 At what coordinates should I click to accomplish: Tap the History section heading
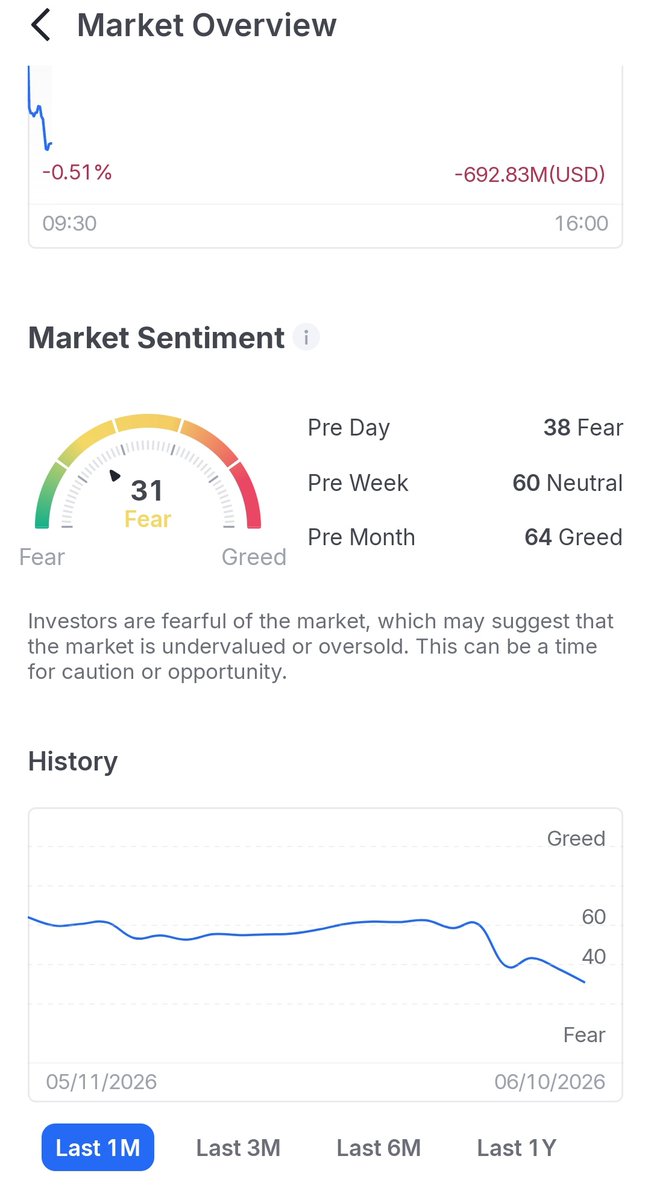click(73, 761)
